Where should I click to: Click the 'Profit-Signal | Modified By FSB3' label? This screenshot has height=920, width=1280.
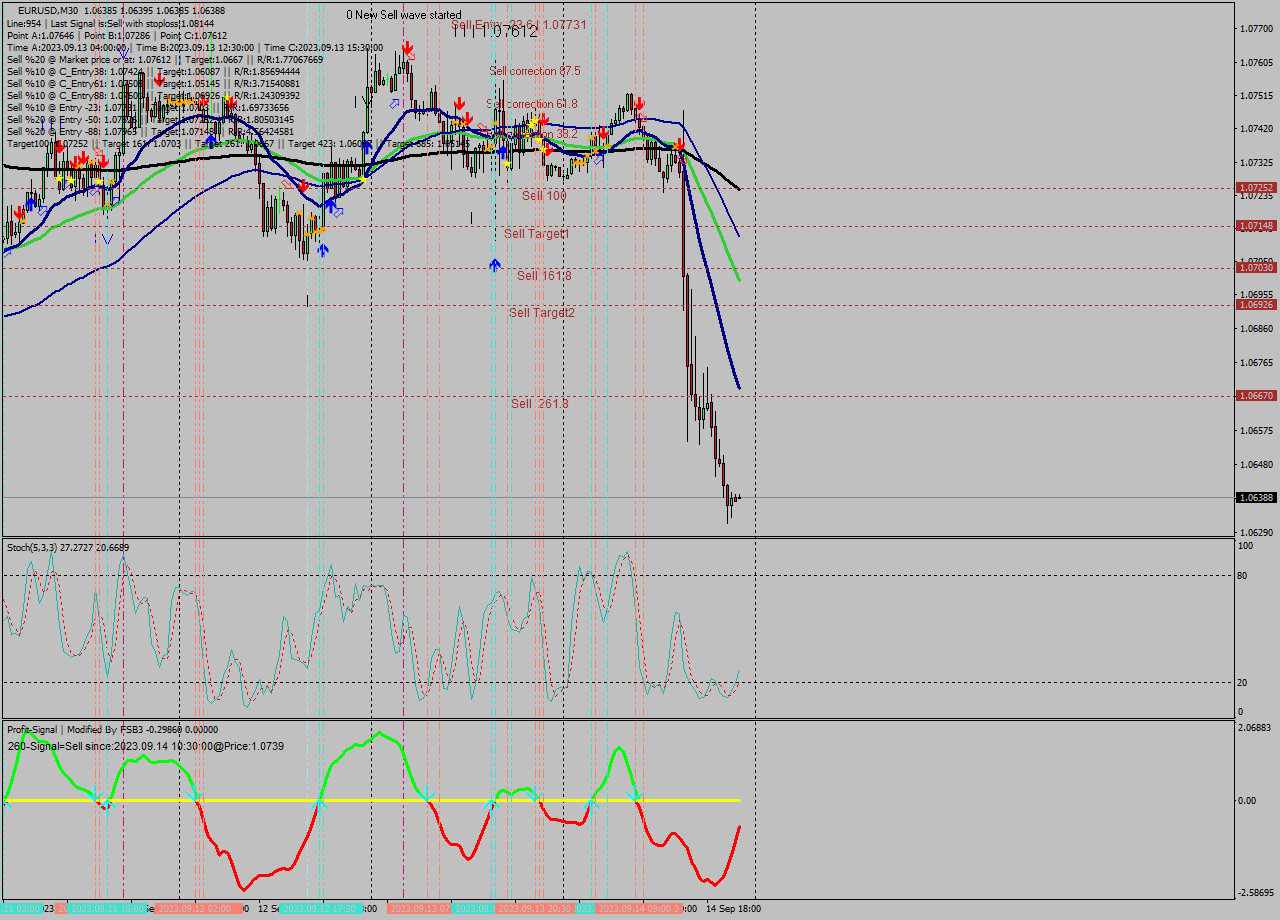click(112, 730)
